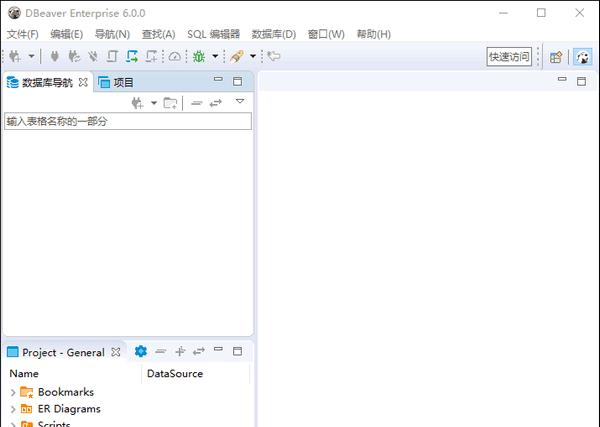Image resolution: width=600 pixels, height=427 pixels.
Task: Open the 编辑(E) menu
Action: pos(67,34)
